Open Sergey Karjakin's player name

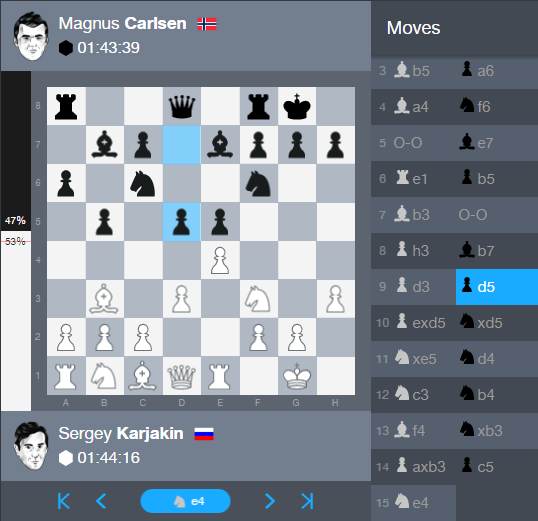(121, 433)
